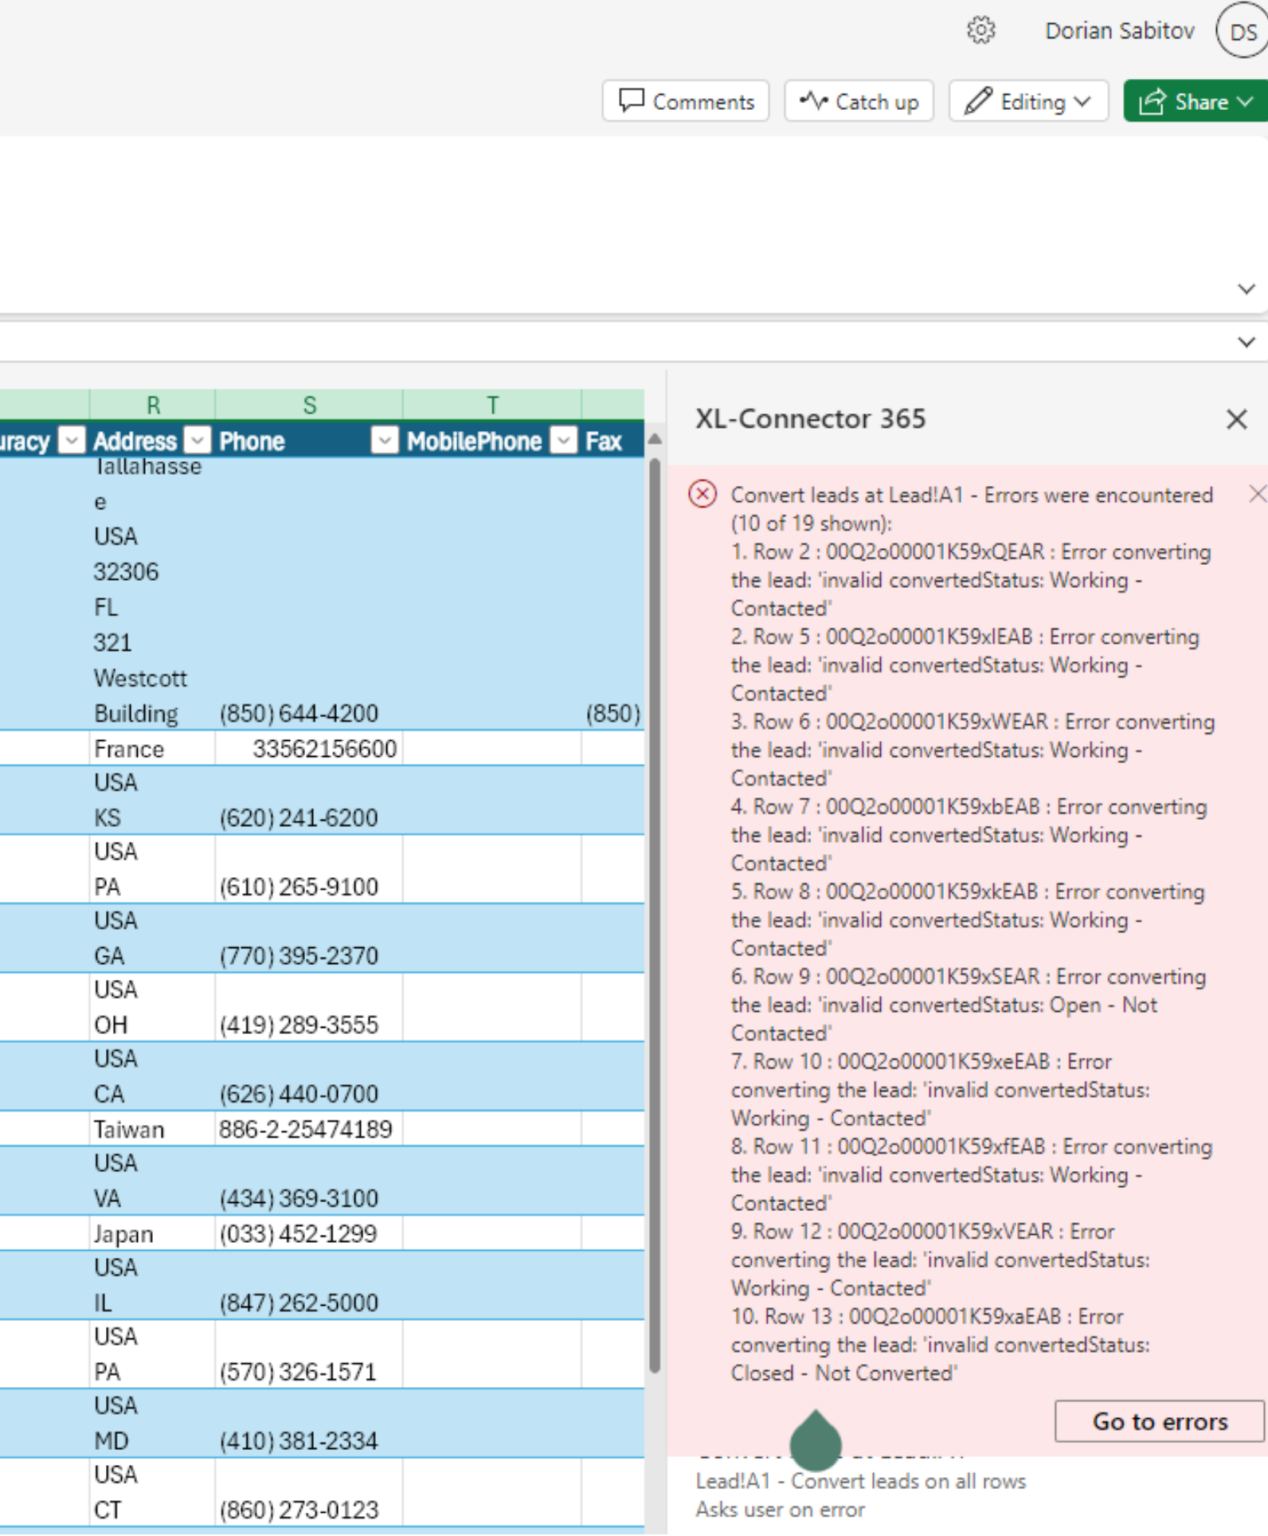
Task: Click the red error icon in XL-Connector panel
Action: [x=703, y=494]
